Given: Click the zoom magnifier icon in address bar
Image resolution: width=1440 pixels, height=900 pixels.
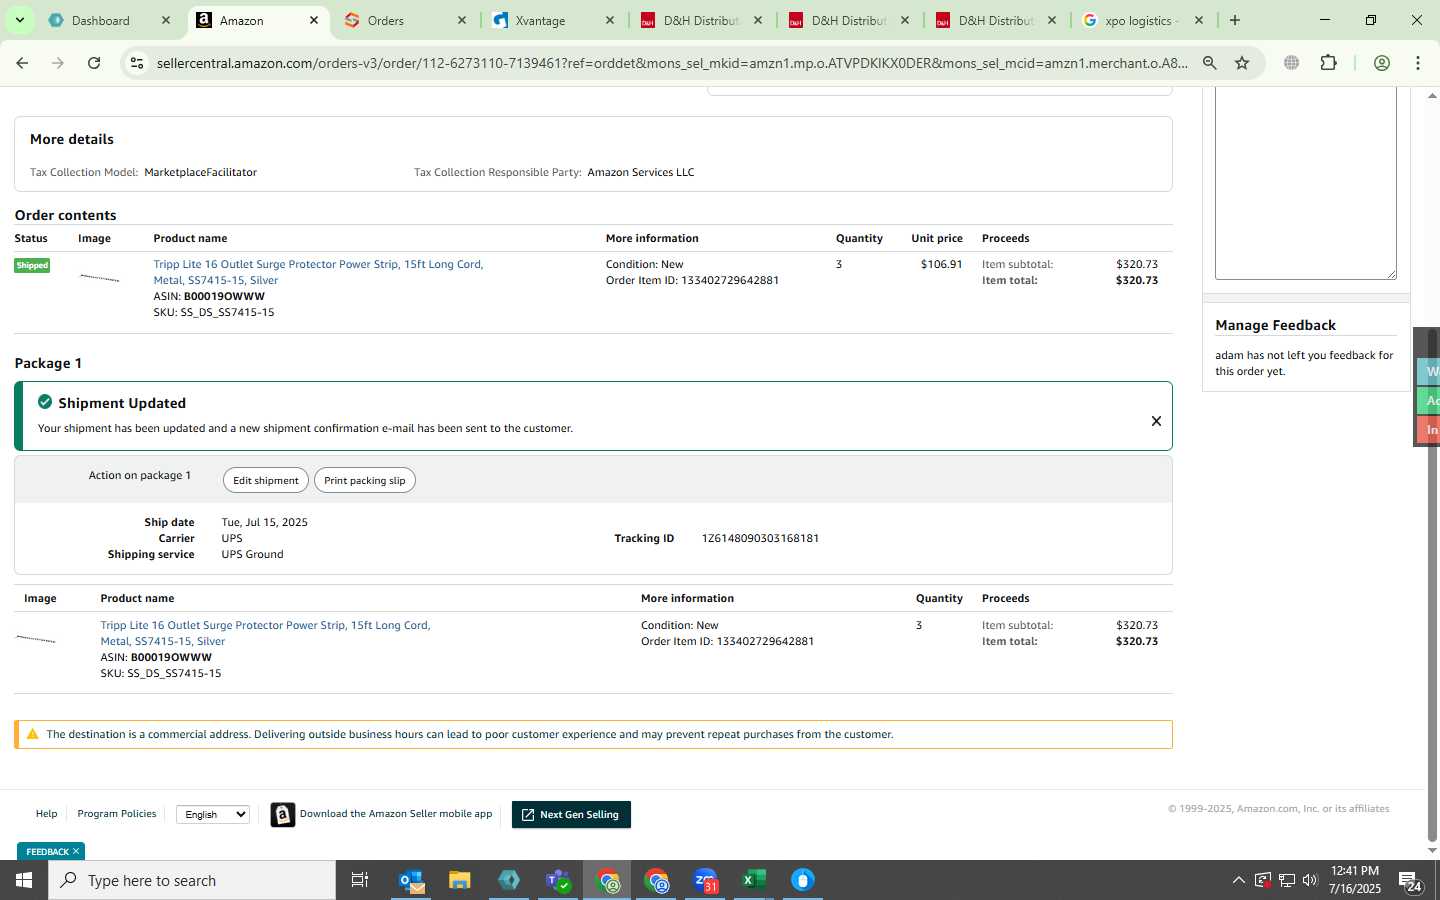Looking at the screenshot, I should 1210,63.
